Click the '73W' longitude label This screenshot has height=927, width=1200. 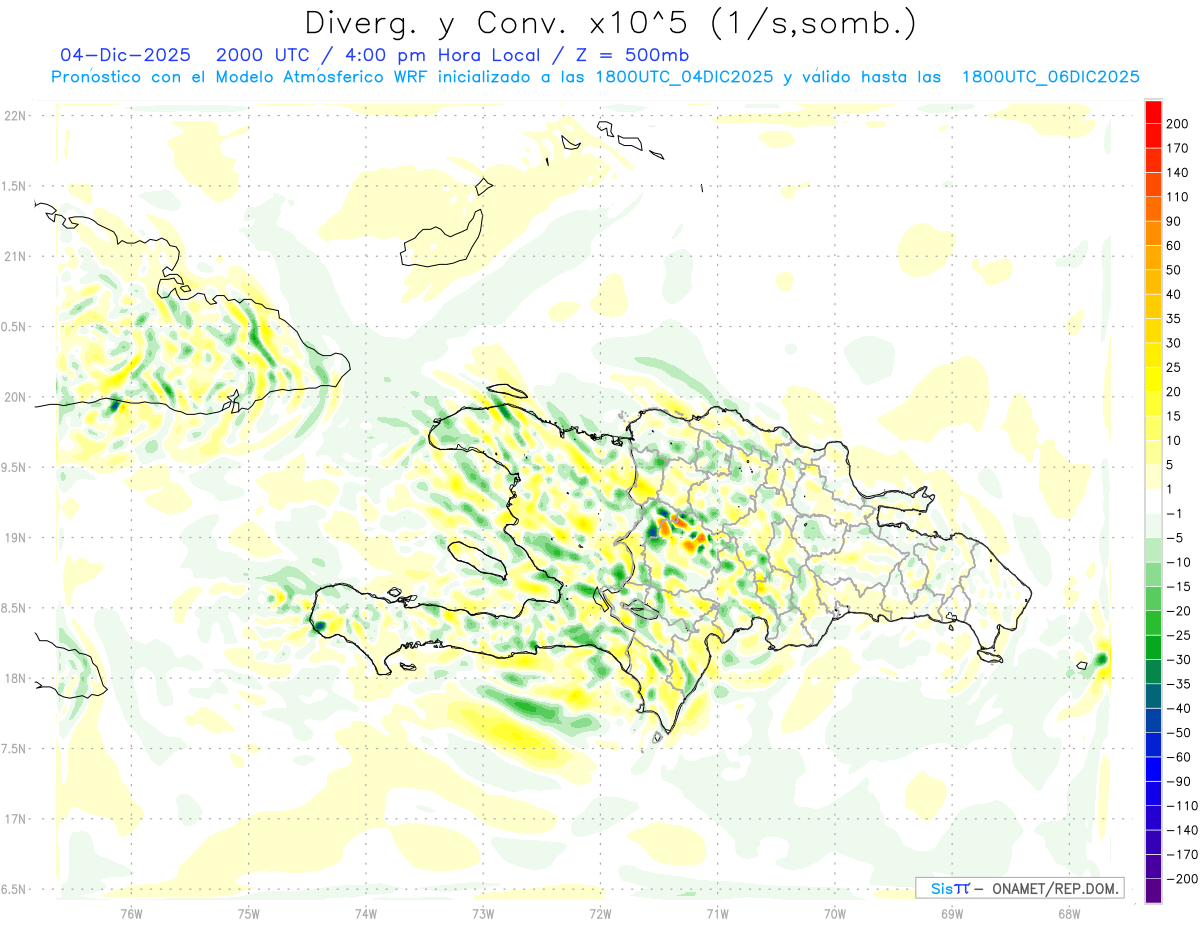click(483, 913)
